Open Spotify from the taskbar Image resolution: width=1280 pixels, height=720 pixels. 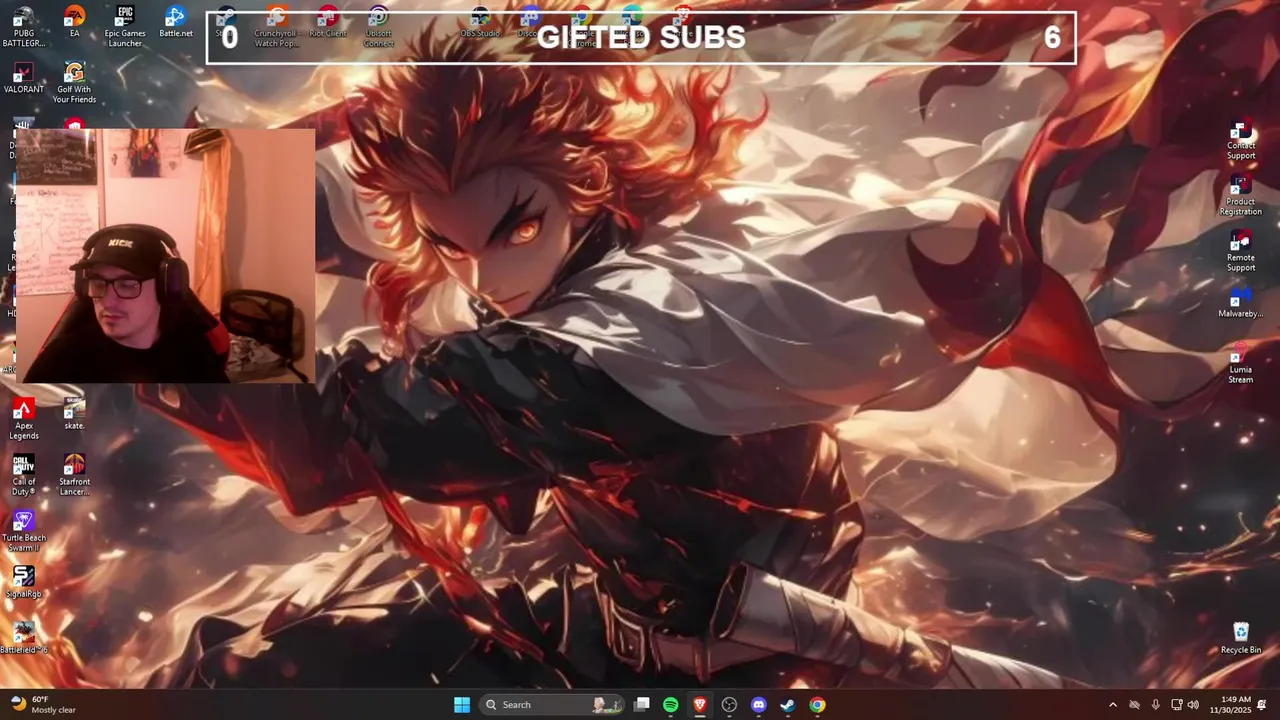(x=671, y=705)
